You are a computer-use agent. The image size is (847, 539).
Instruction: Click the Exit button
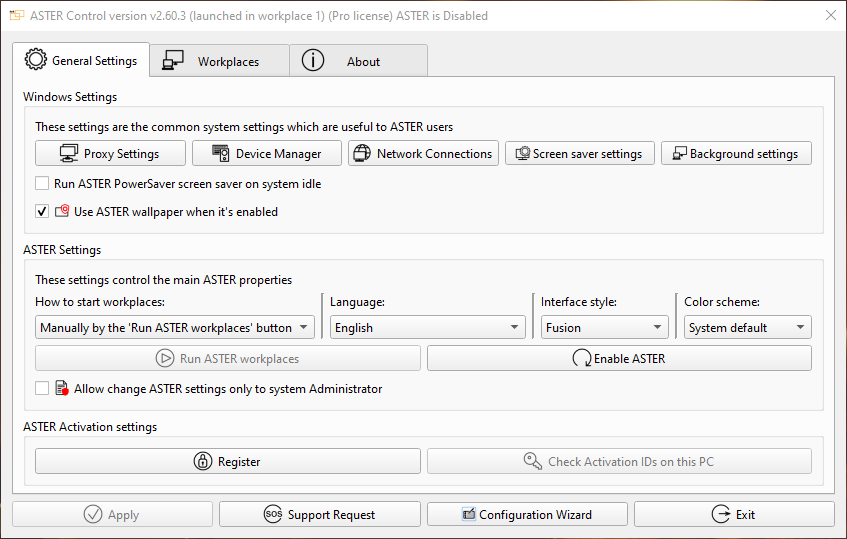click(x=734, y=514)
